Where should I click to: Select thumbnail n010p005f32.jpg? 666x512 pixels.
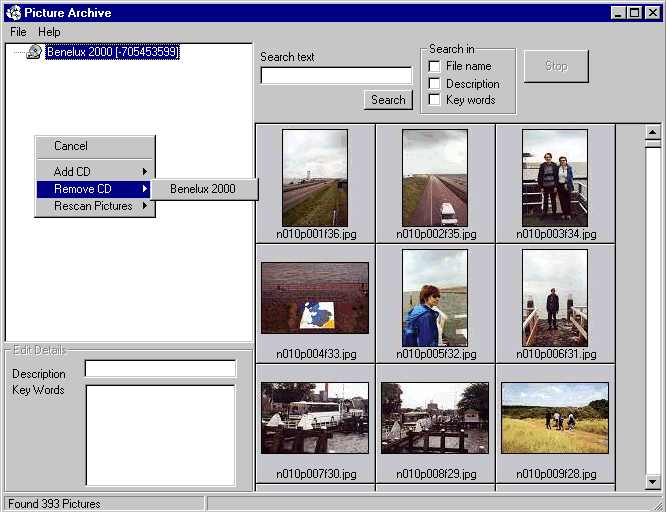[435, 297]
